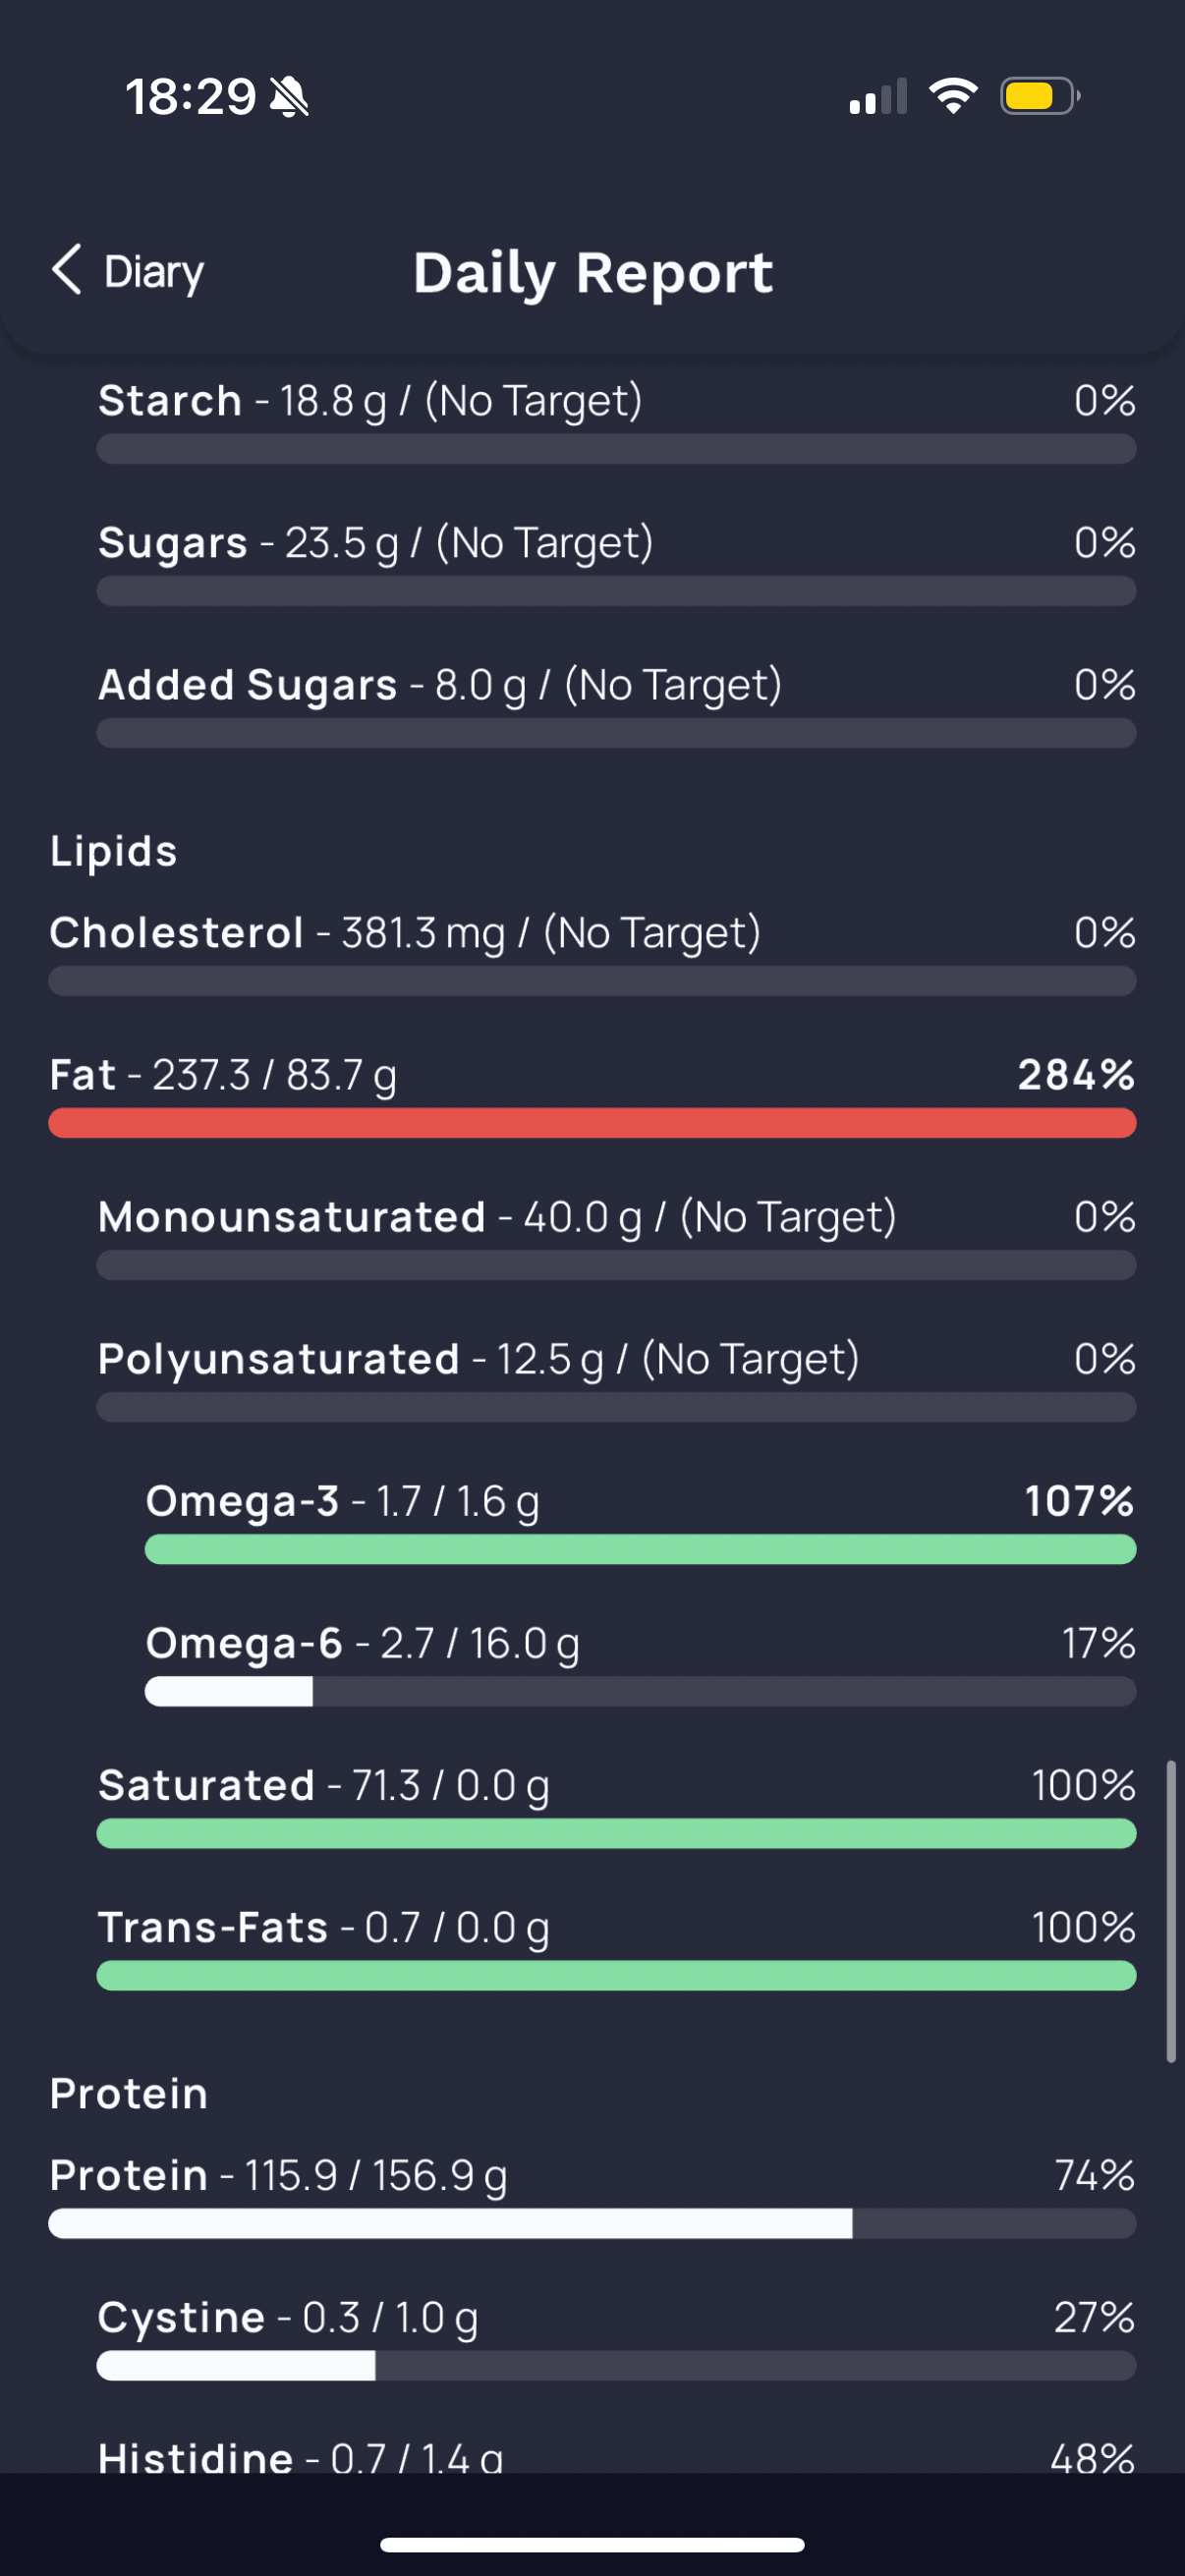This screenshot has width=1185, height=2576.
Task: Tap the back chevron icon beside Diary
Action: tap(66, 270)
